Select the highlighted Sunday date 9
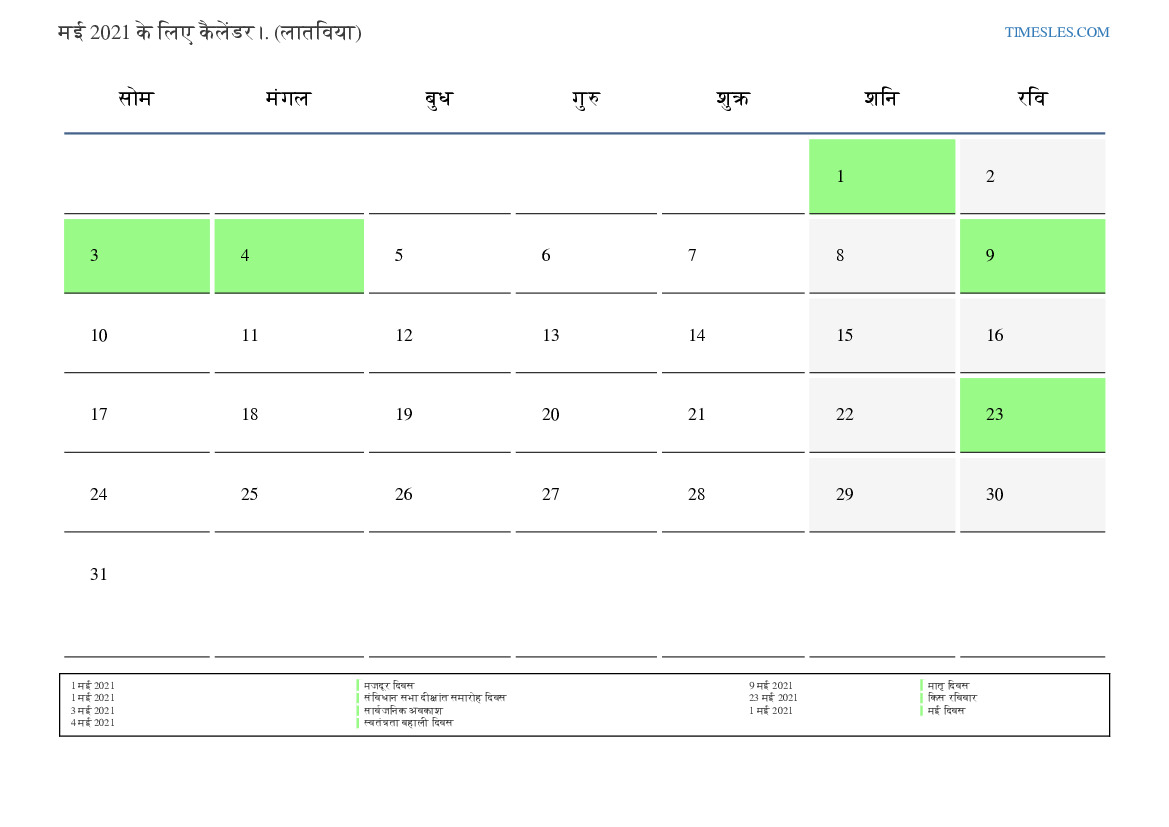The image size is (1169, 827). [1032, 255]
